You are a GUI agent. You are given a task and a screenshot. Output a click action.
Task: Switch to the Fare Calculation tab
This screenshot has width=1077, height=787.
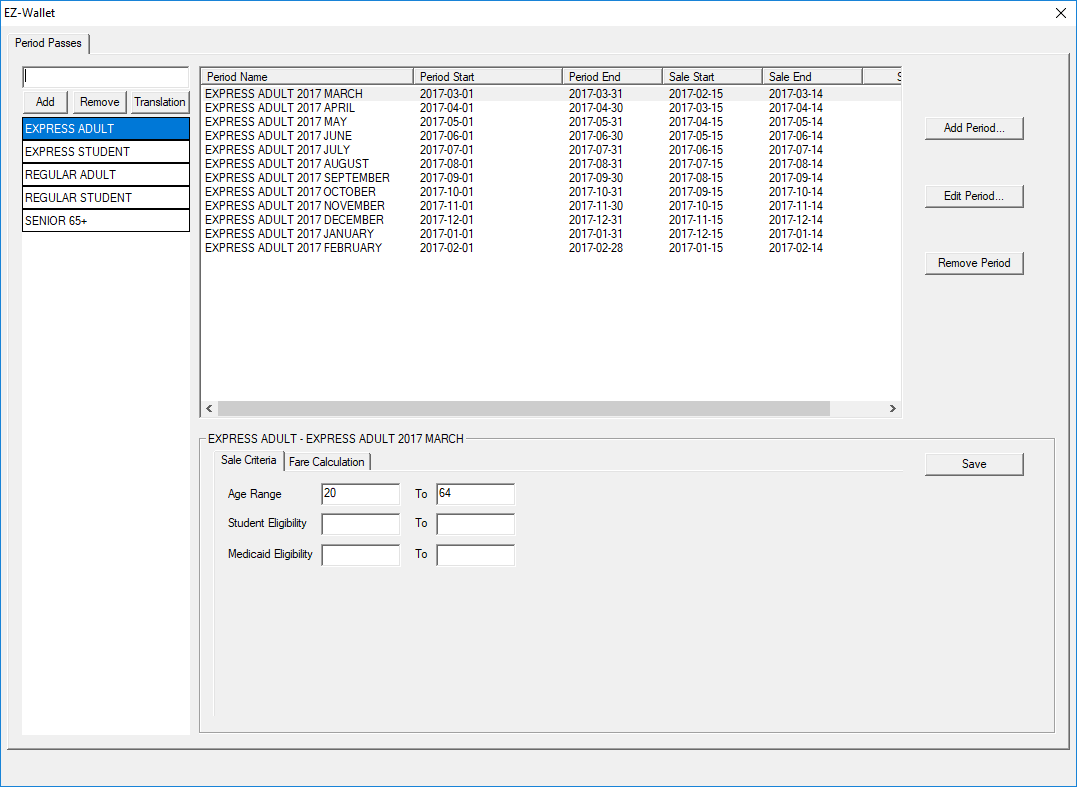pyautogui.click(x=327, y=461)
